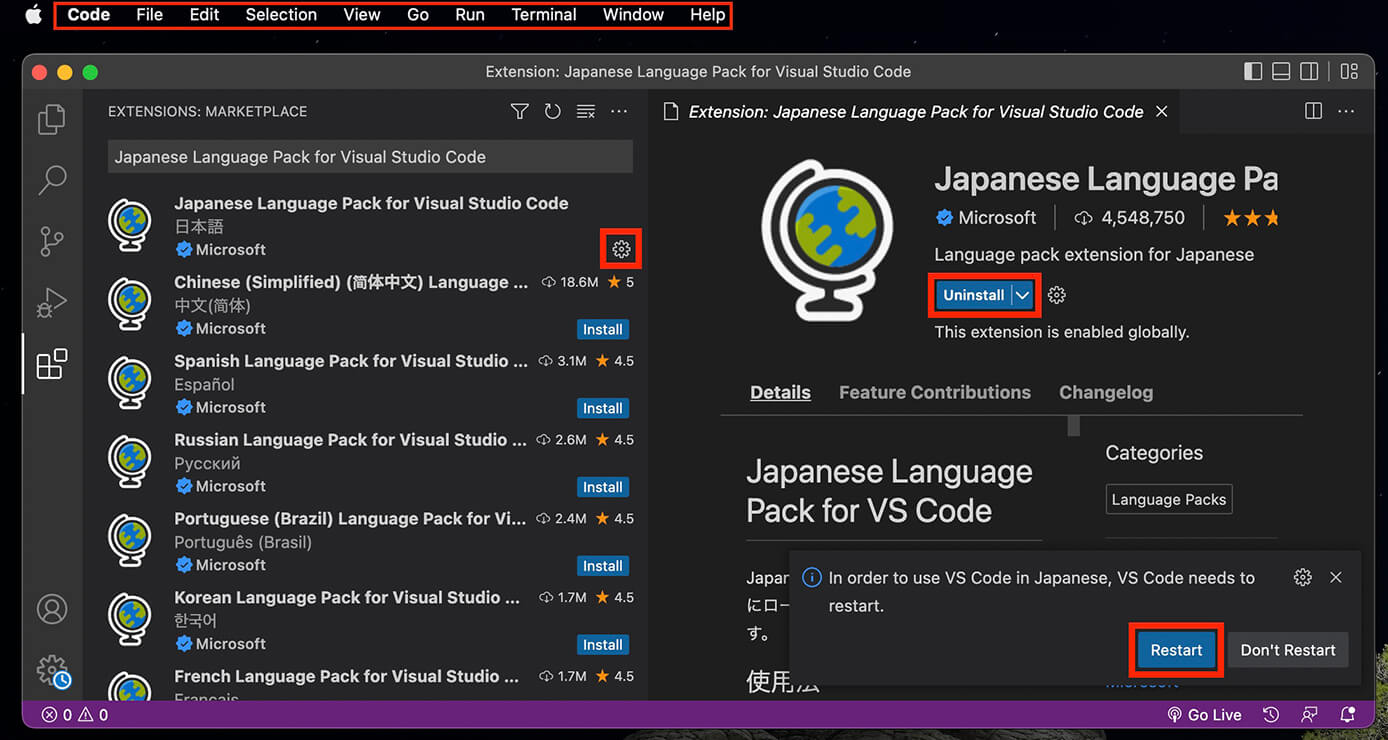Viewport: 1388px width, 740px height.
Task: Expand the Uninstall dropdown arrow
Action: (x=1022, y=295)
